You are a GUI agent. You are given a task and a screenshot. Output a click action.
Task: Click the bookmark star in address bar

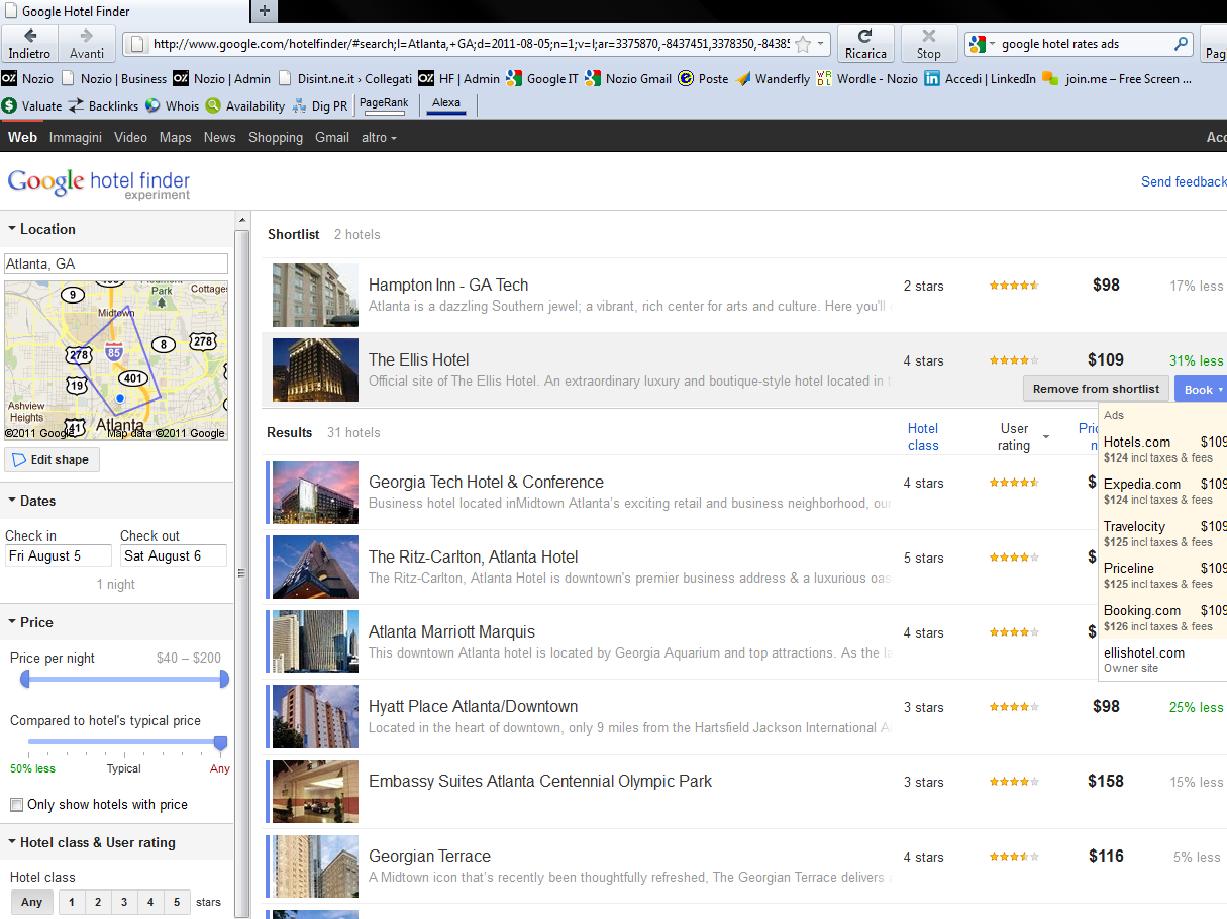click(x=803, y=44)
